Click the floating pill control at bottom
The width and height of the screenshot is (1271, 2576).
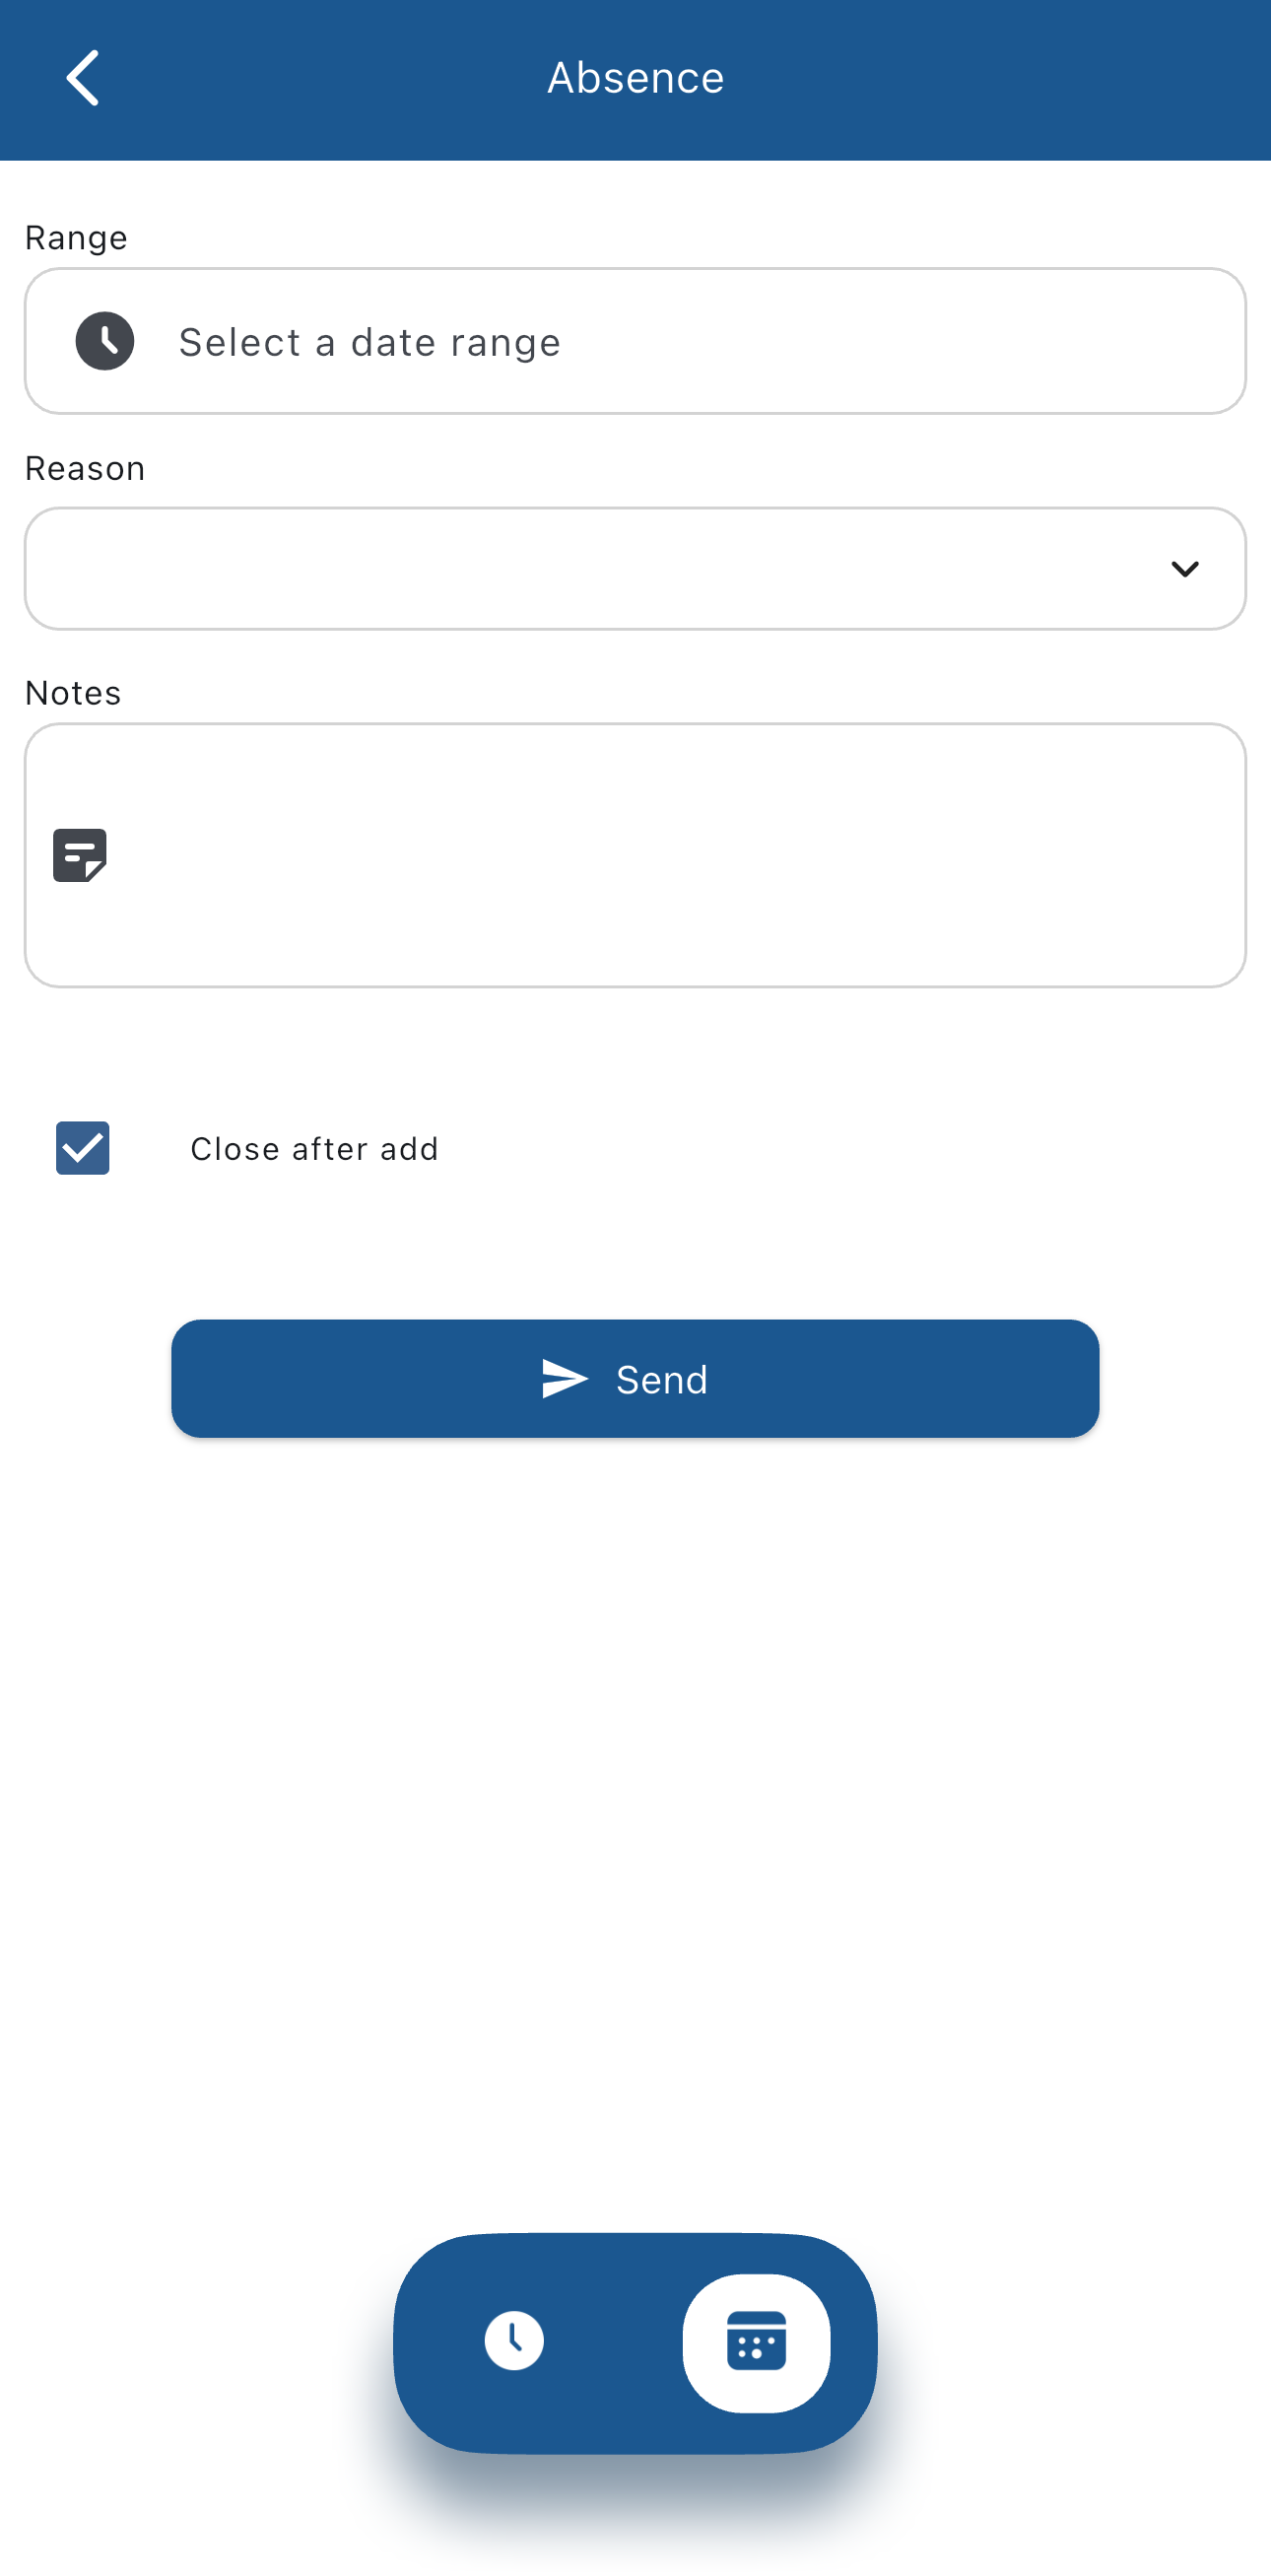(x=635, y=2343)
